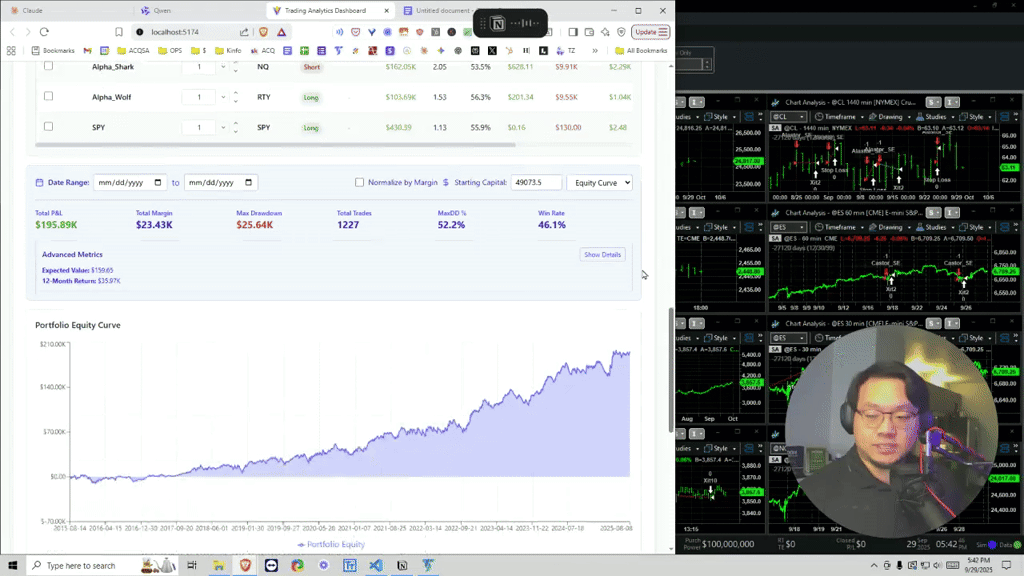Open the Equity Curve dropdown
Image resolution: width=1024 pixels, height=576 pixels.
(x=602, y=182)
